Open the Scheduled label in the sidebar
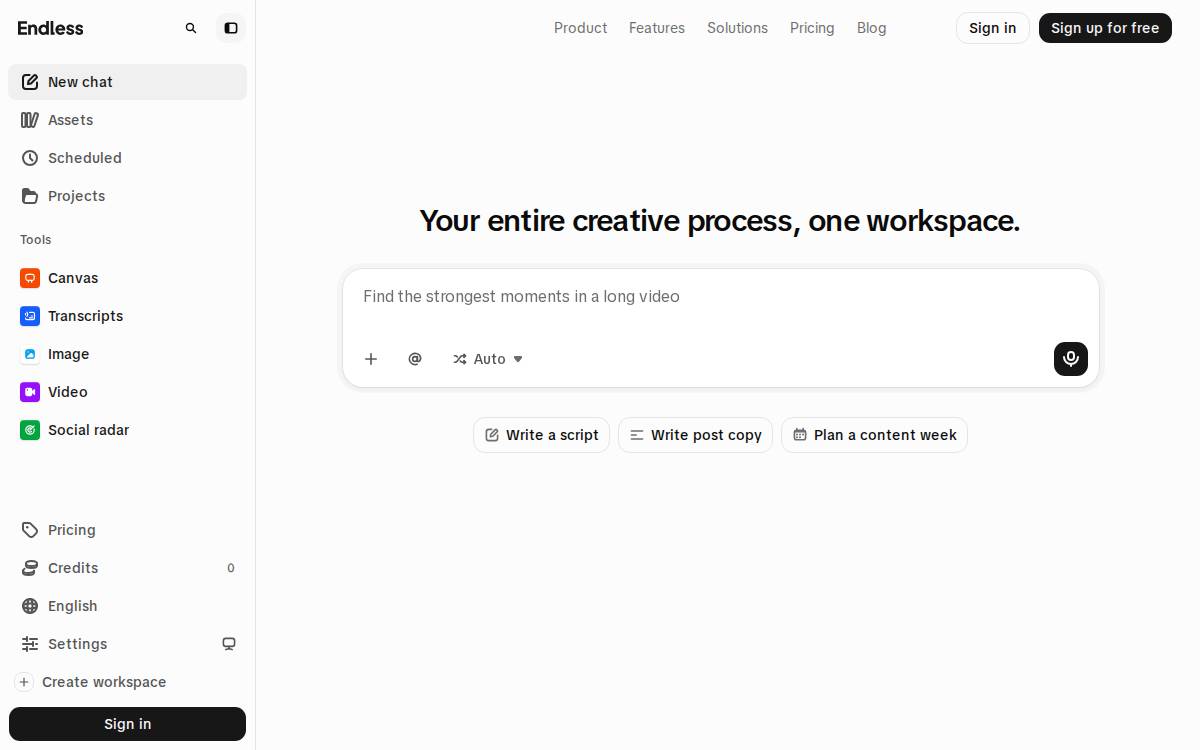The width and height of the screenshot is (1200, 750). (85, 158)
